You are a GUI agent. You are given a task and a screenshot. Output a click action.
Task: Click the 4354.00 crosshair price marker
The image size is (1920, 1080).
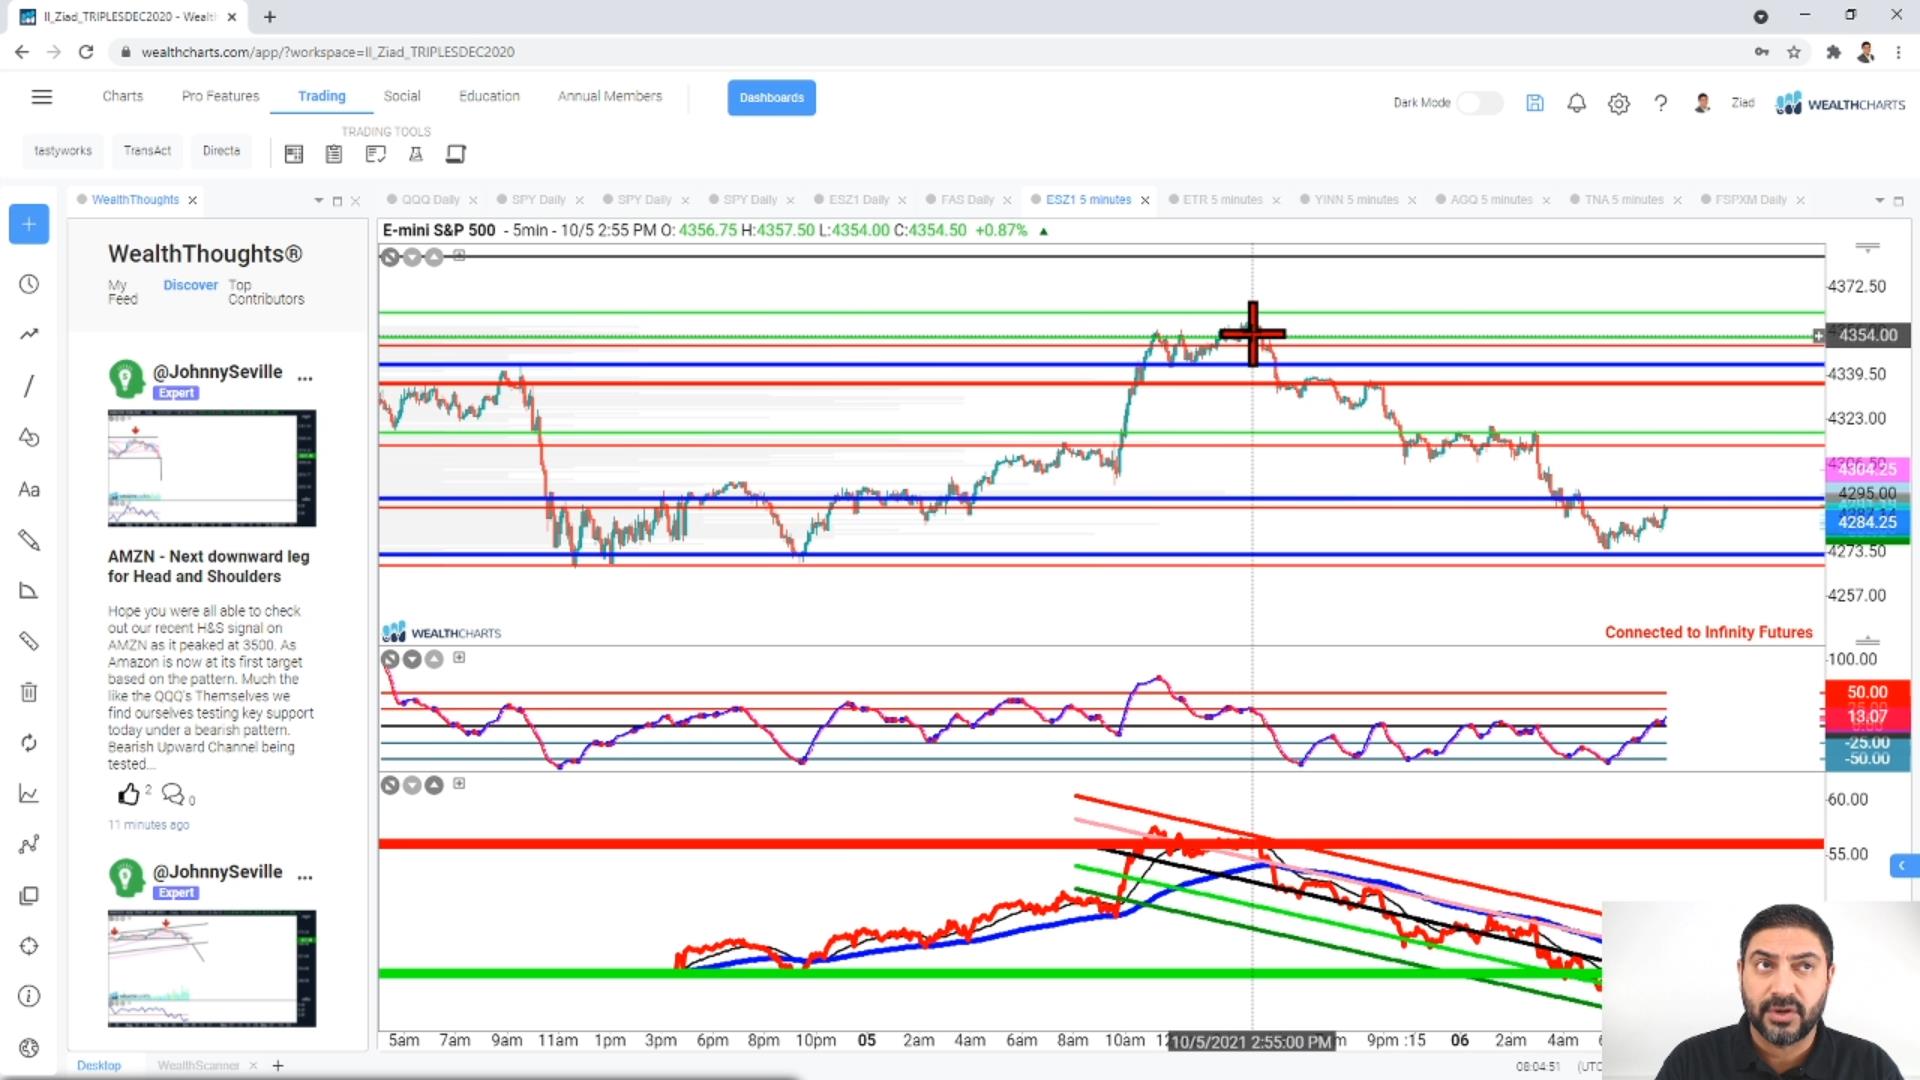tap(1867, 335)
